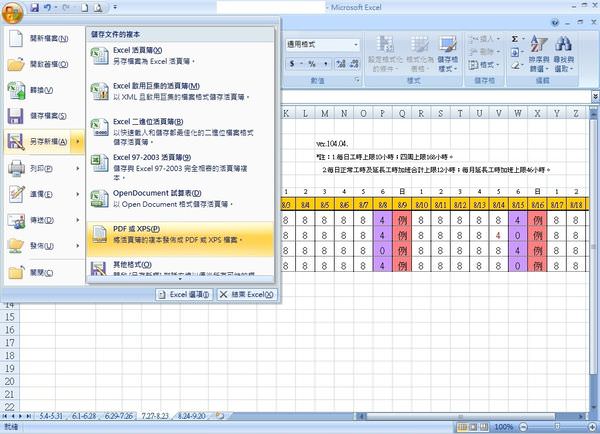The height and width of the screenshot is (434, 600).
Task: Open 格式 format dropdown in cells group
Action: point(484,65)
